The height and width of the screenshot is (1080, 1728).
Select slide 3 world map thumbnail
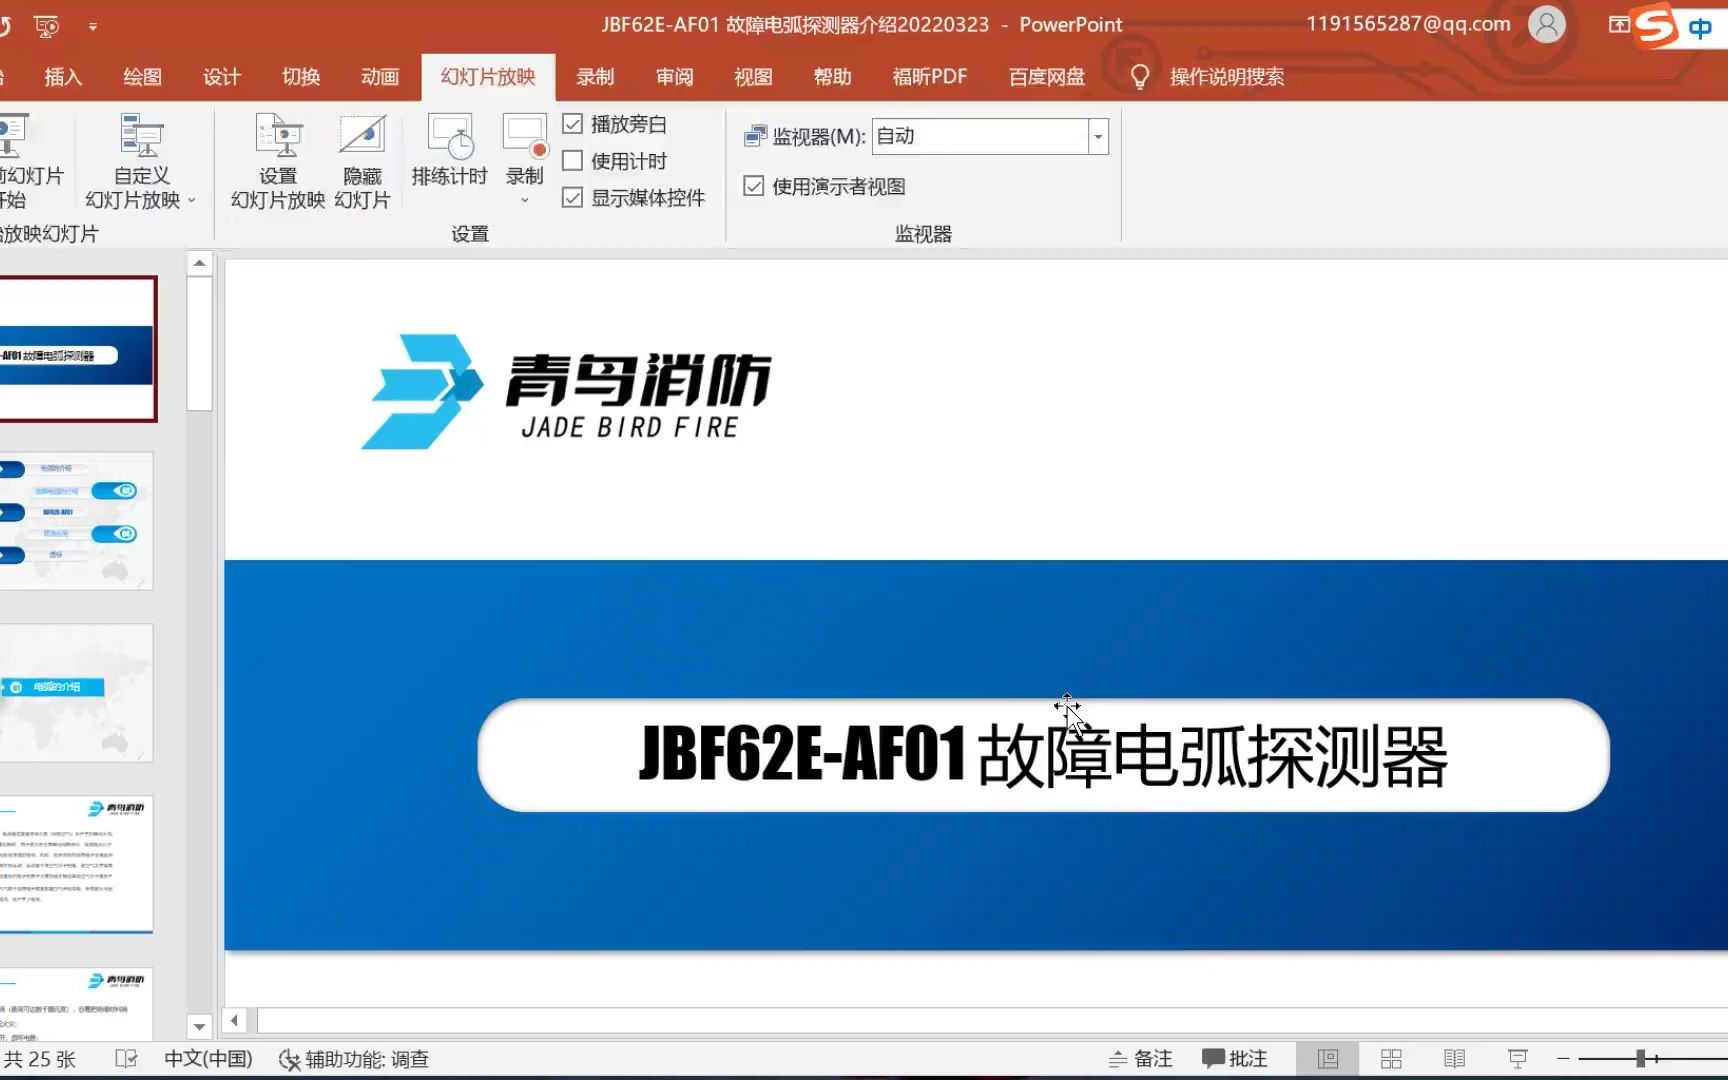[76, 692]
